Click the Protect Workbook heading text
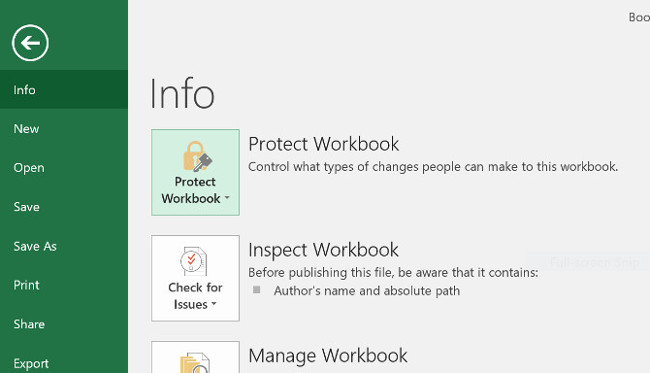Image resolution: width=650 pixels, height=373 pixels. pos(323,144)
